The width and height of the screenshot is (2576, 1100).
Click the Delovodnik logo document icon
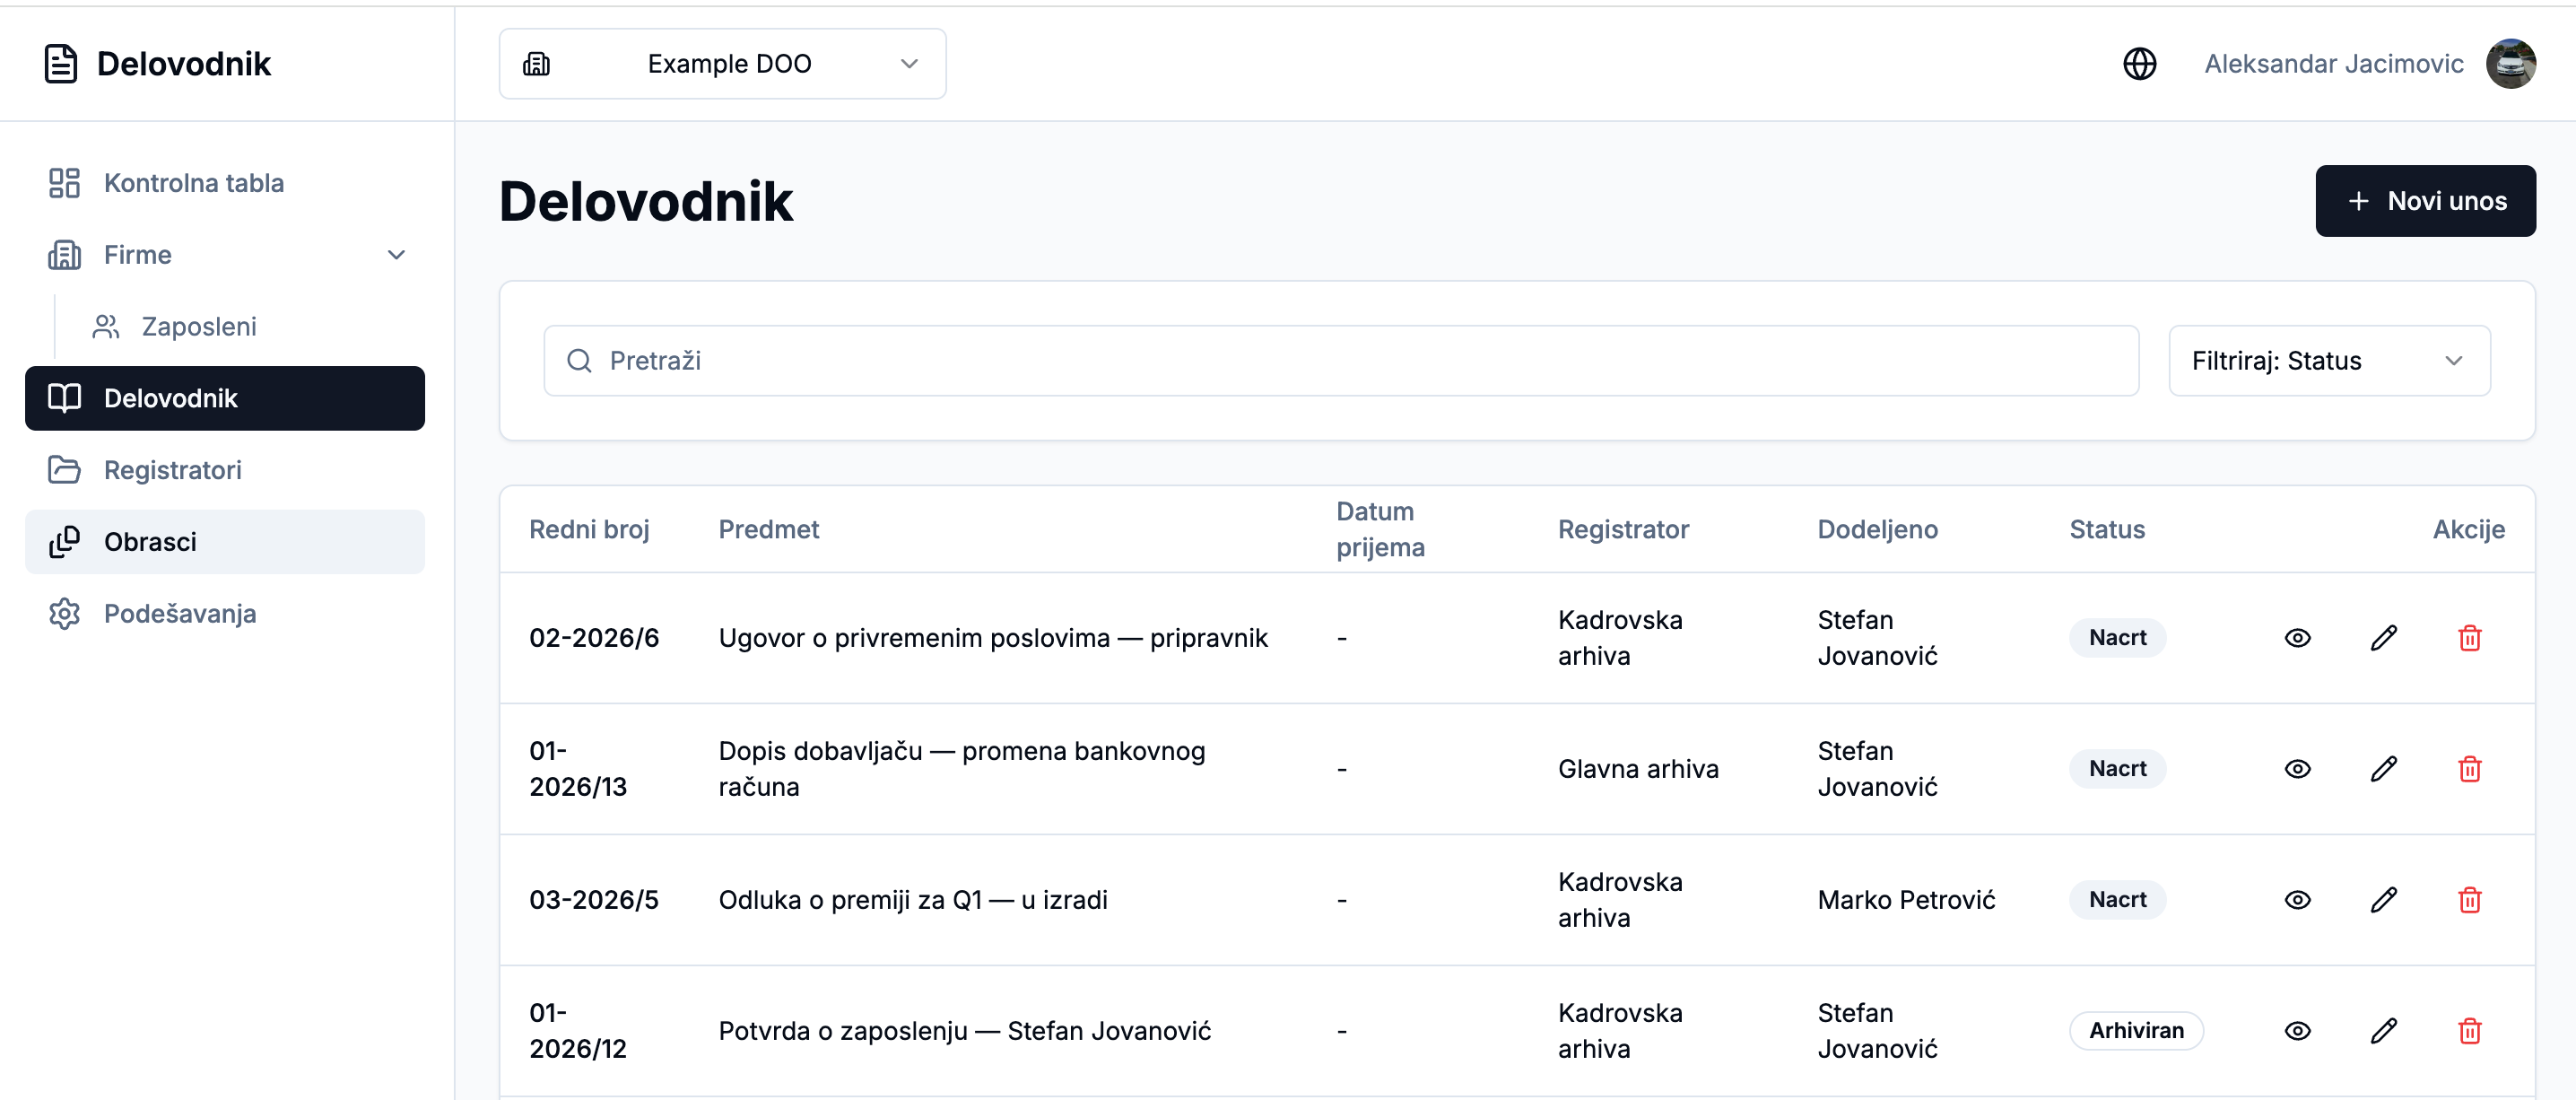61,64
